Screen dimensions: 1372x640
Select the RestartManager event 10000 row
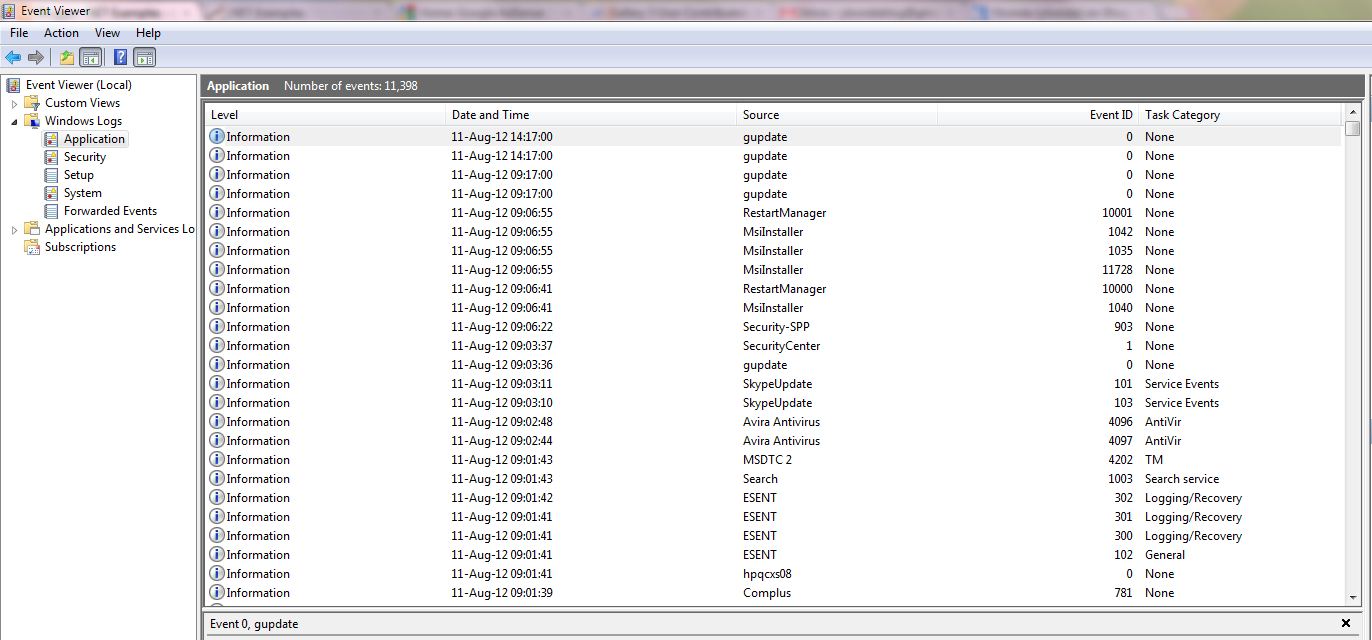point(773,289)
